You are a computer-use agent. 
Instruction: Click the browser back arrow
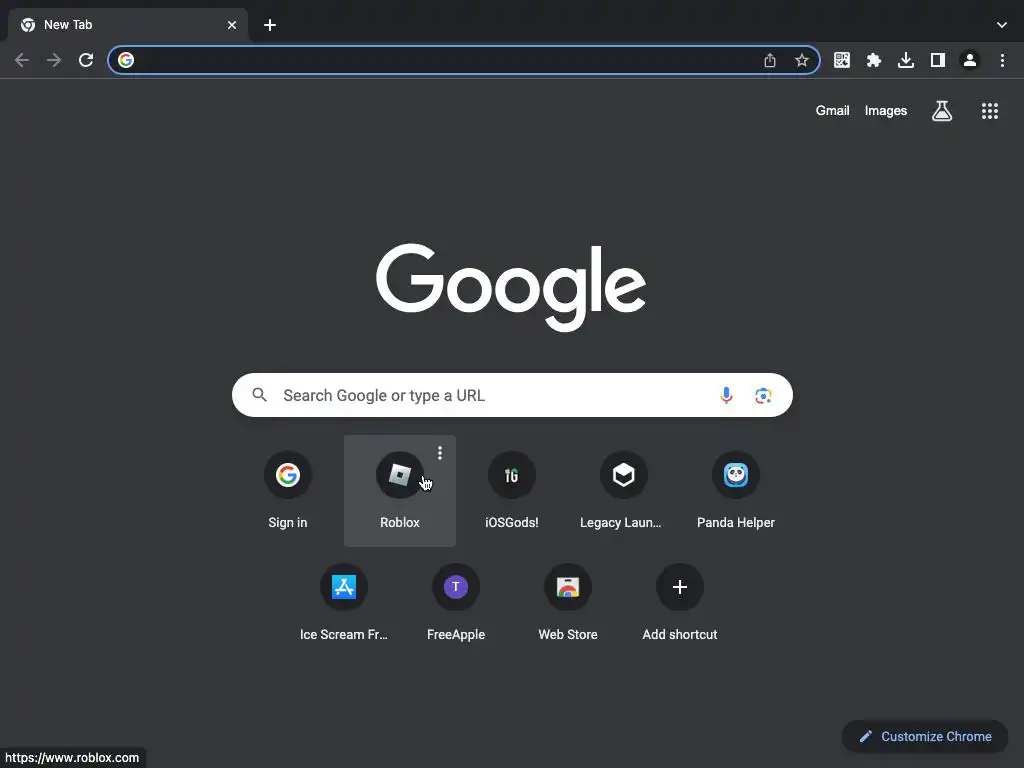click(22, 61)
